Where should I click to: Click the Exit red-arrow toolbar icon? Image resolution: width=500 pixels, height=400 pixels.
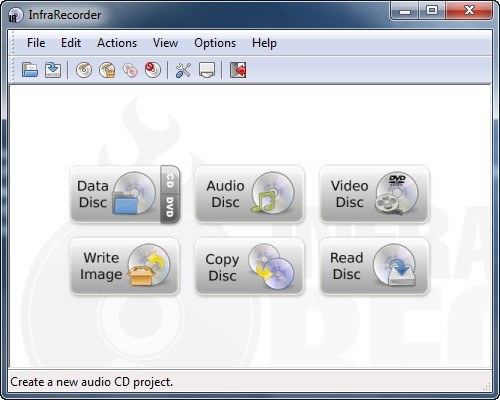pyautogui.click(x=238, y=70)
